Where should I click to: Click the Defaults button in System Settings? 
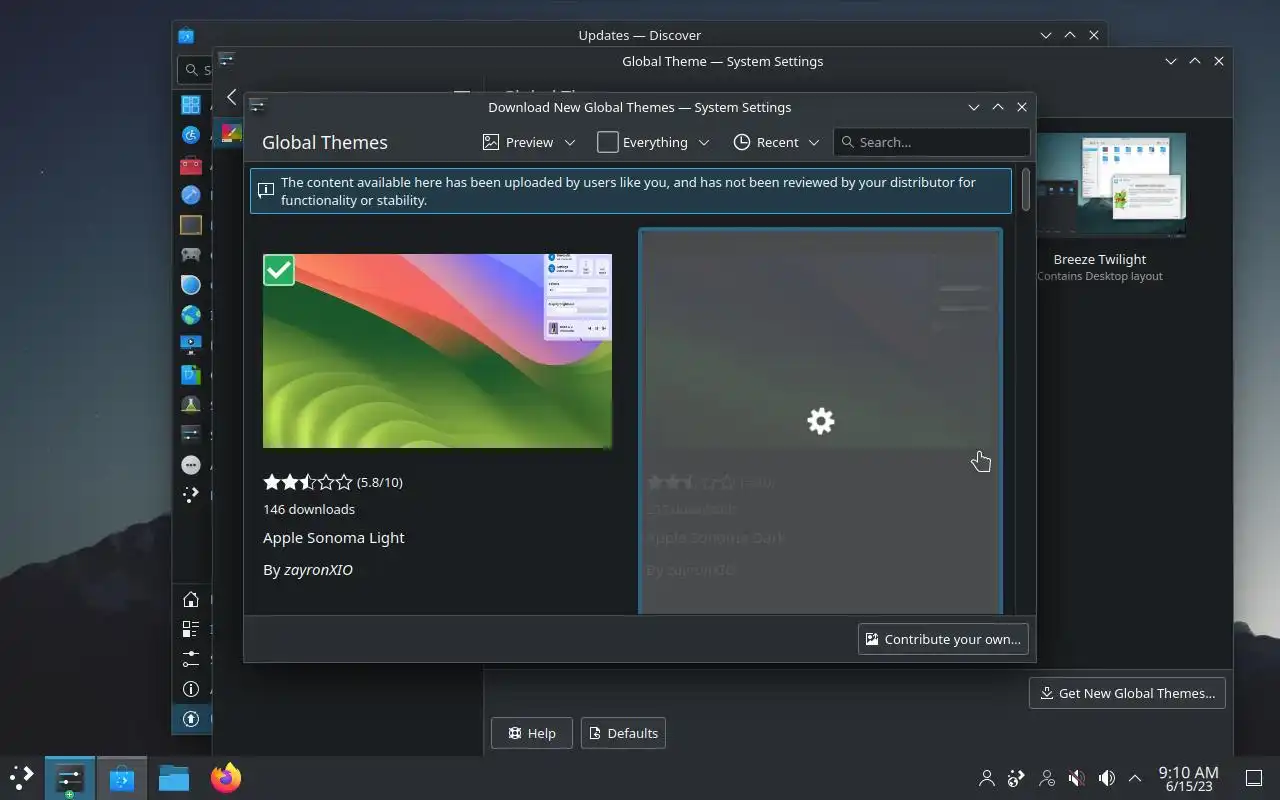[x=623, y=733]
